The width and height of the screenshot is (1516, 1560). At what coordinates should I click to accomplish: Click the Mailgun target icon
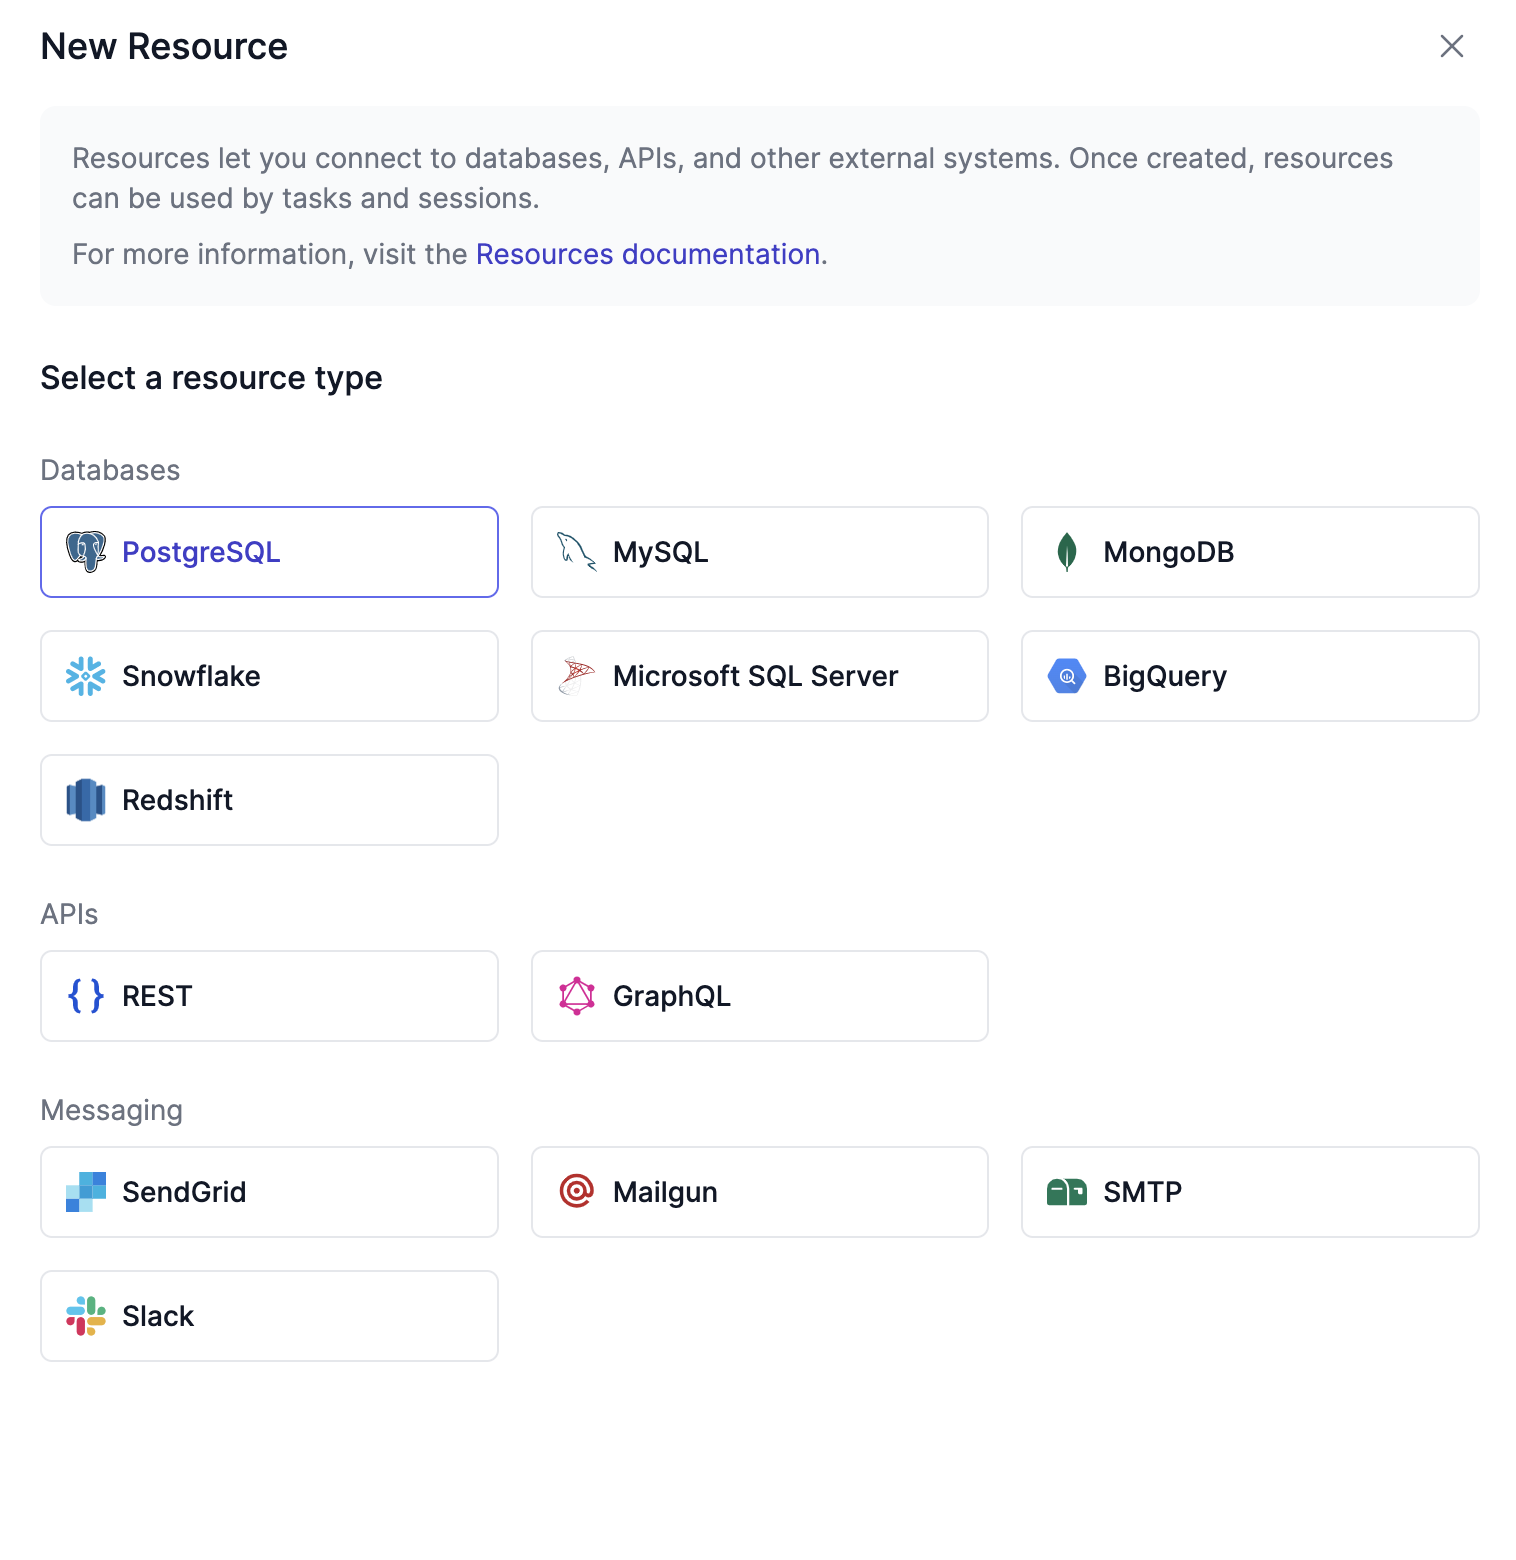577,1192
